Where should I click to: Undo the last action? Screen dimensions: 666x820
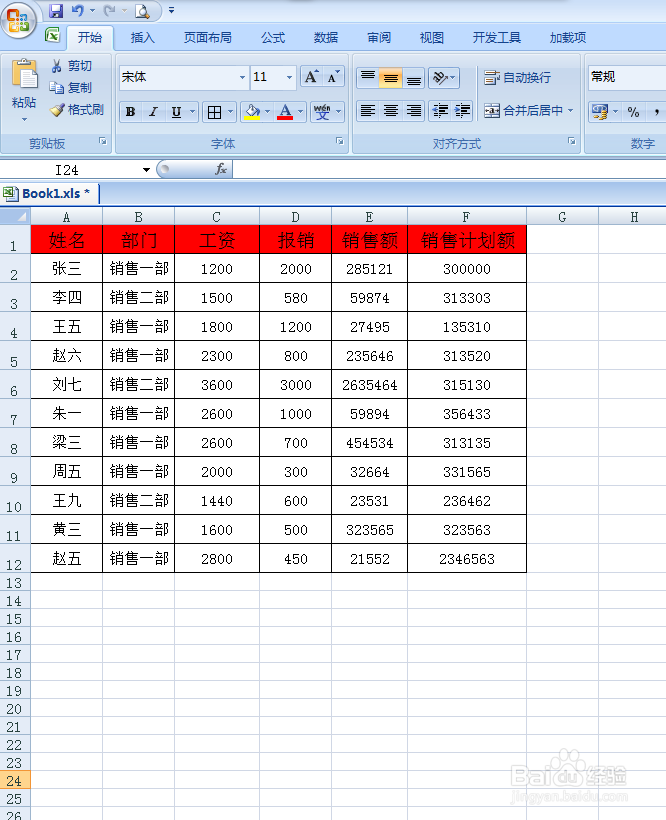click(77, 10)
